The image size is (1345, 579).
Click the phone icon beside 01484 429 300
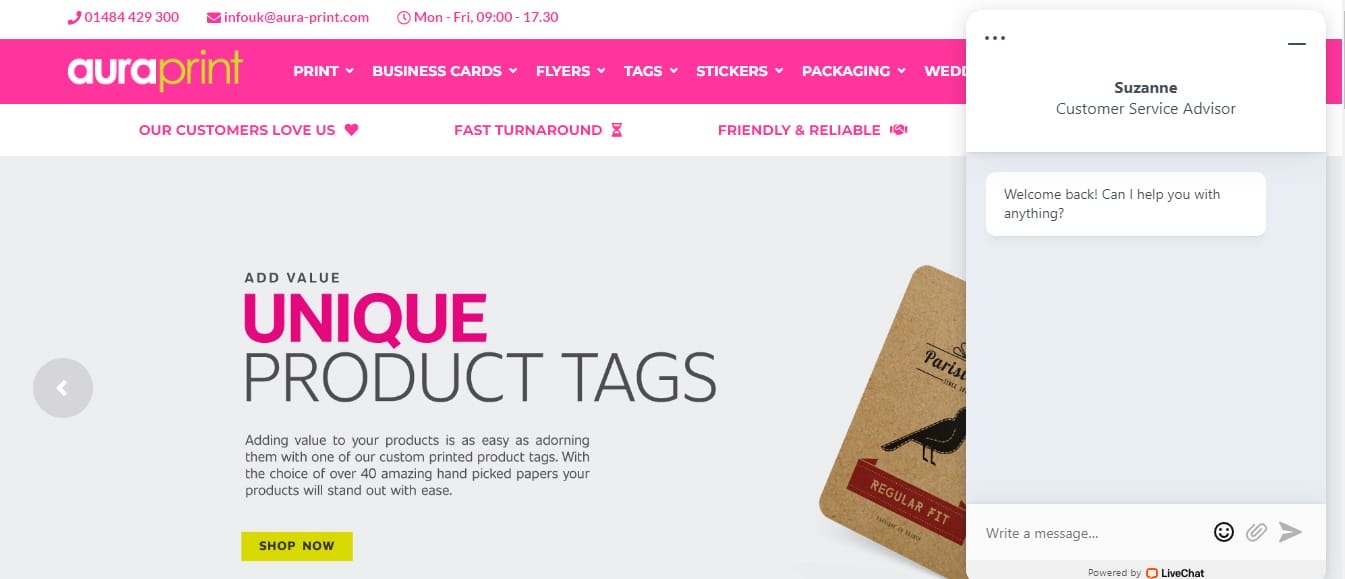click(x=74, y=17)
